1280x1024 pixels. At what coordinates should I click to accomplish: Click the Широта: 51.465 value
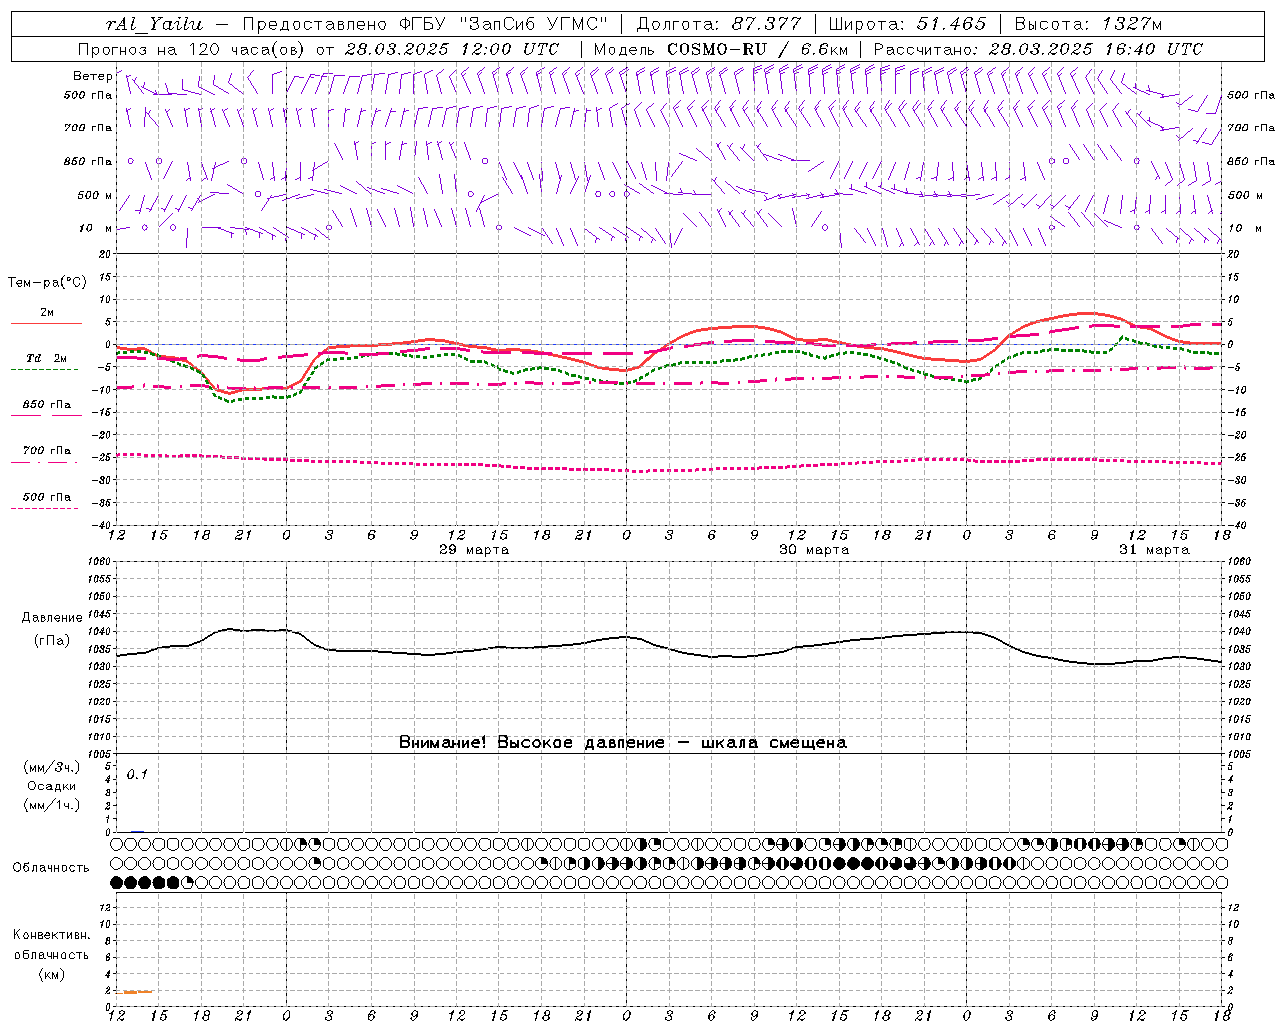coord(907,24)
